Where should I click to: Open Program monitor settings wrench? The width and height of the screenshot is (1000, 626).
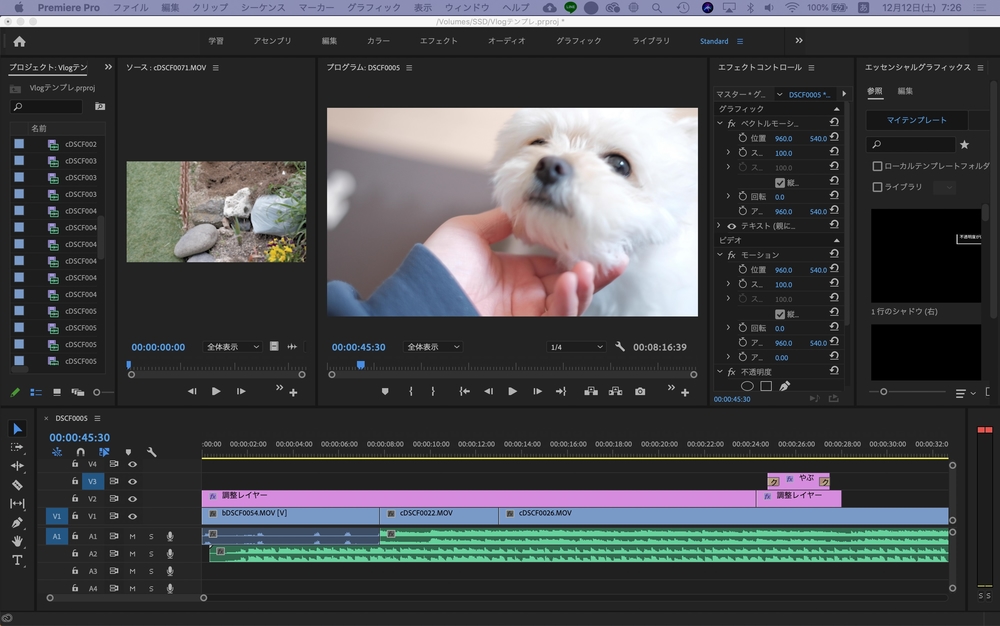[x=620, y=347]
